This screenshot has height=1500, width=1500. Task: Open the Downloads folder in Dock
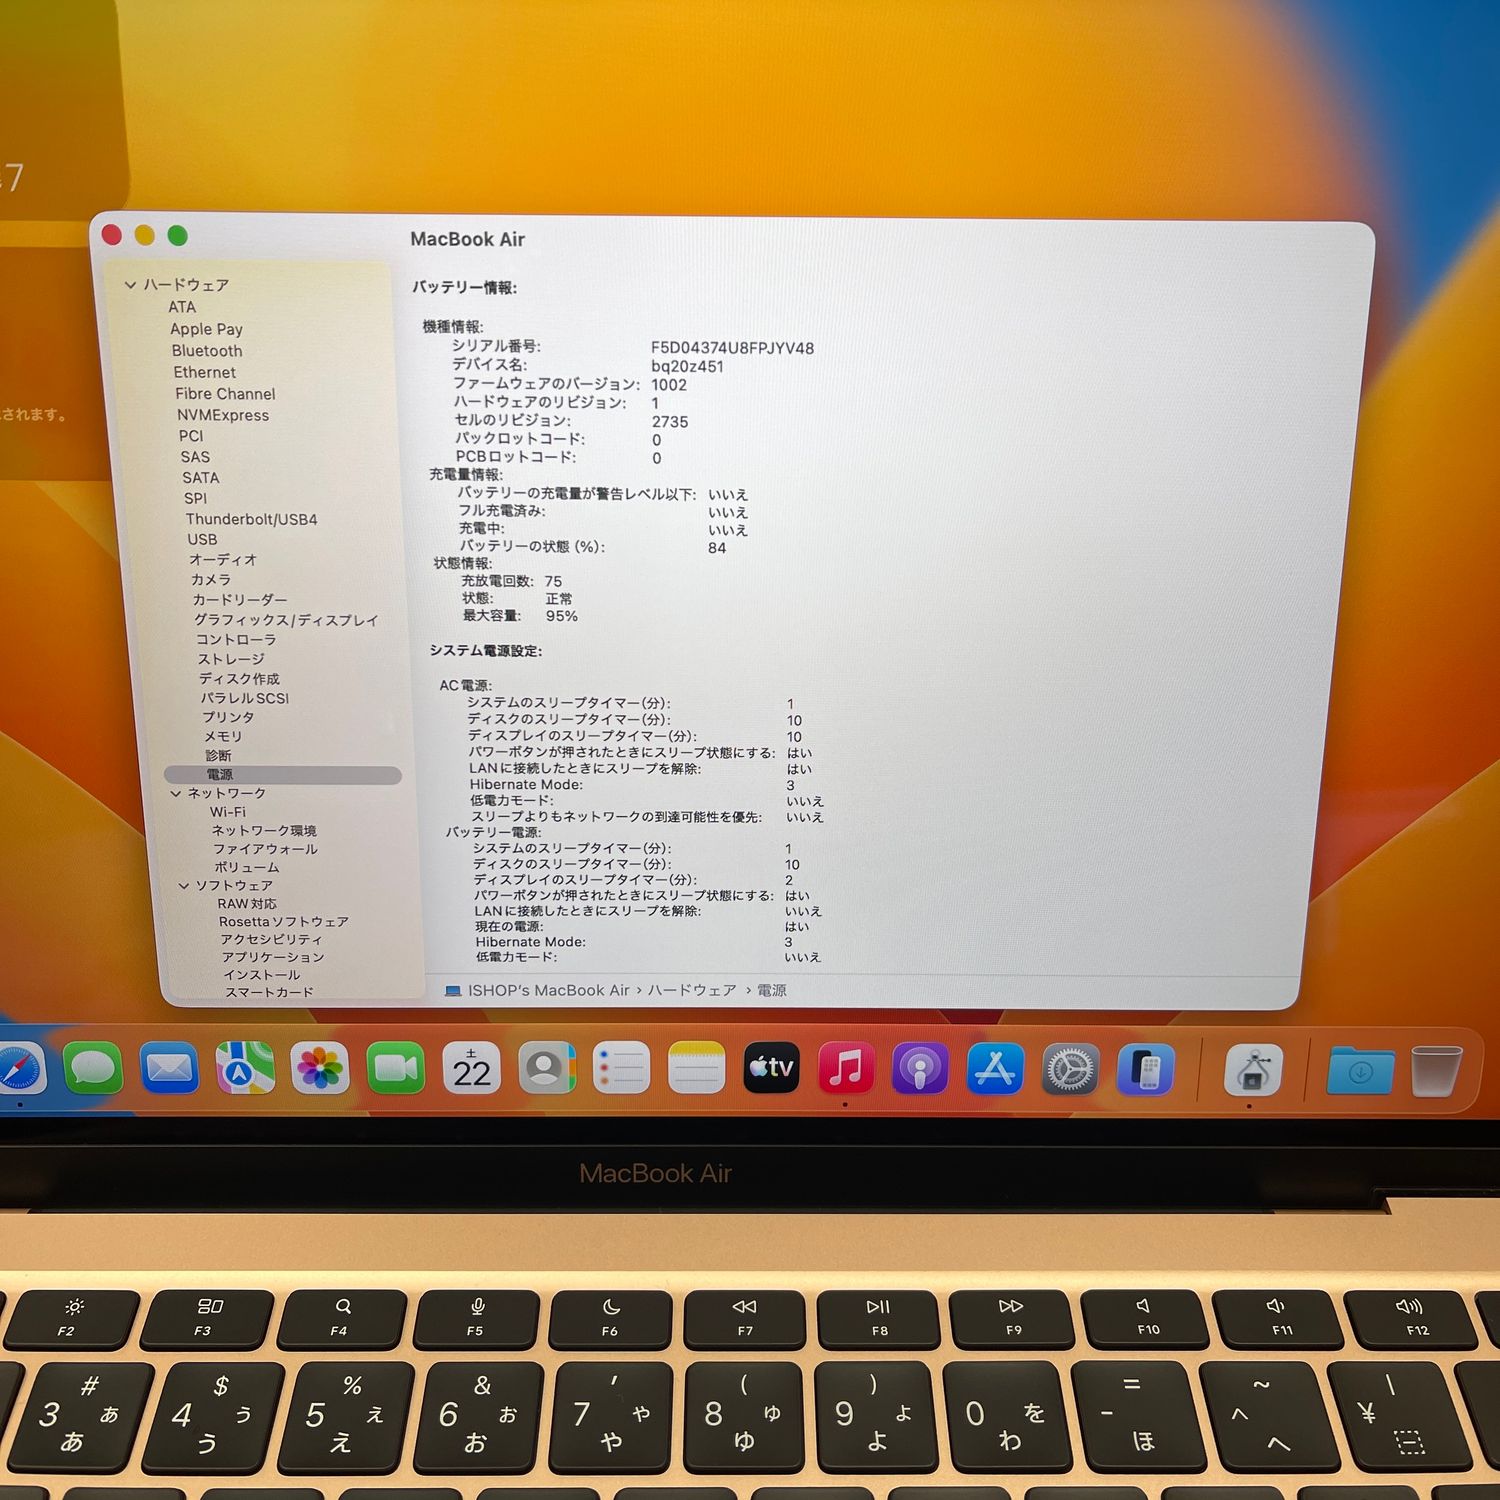(x=1360, y=1071)
